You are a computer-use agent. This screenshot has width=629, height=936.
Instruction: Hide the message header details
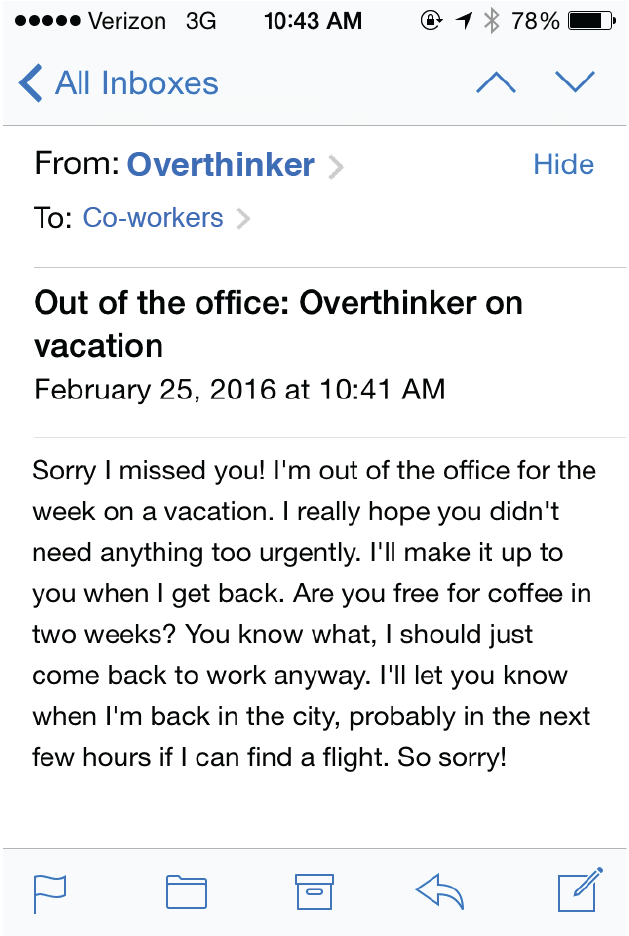pos(563,164)
